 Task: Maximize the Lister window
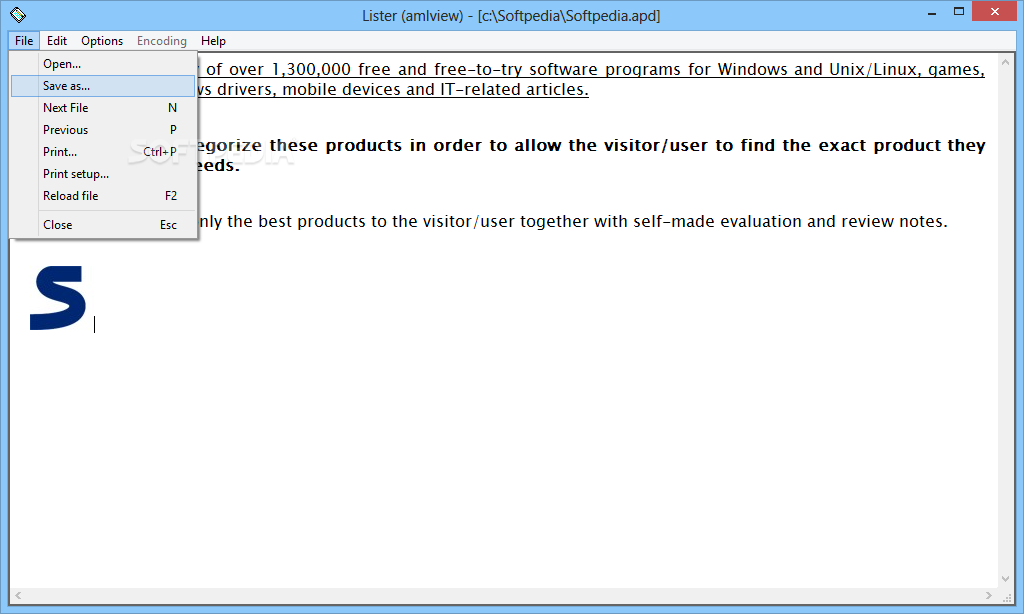point(959,12)
